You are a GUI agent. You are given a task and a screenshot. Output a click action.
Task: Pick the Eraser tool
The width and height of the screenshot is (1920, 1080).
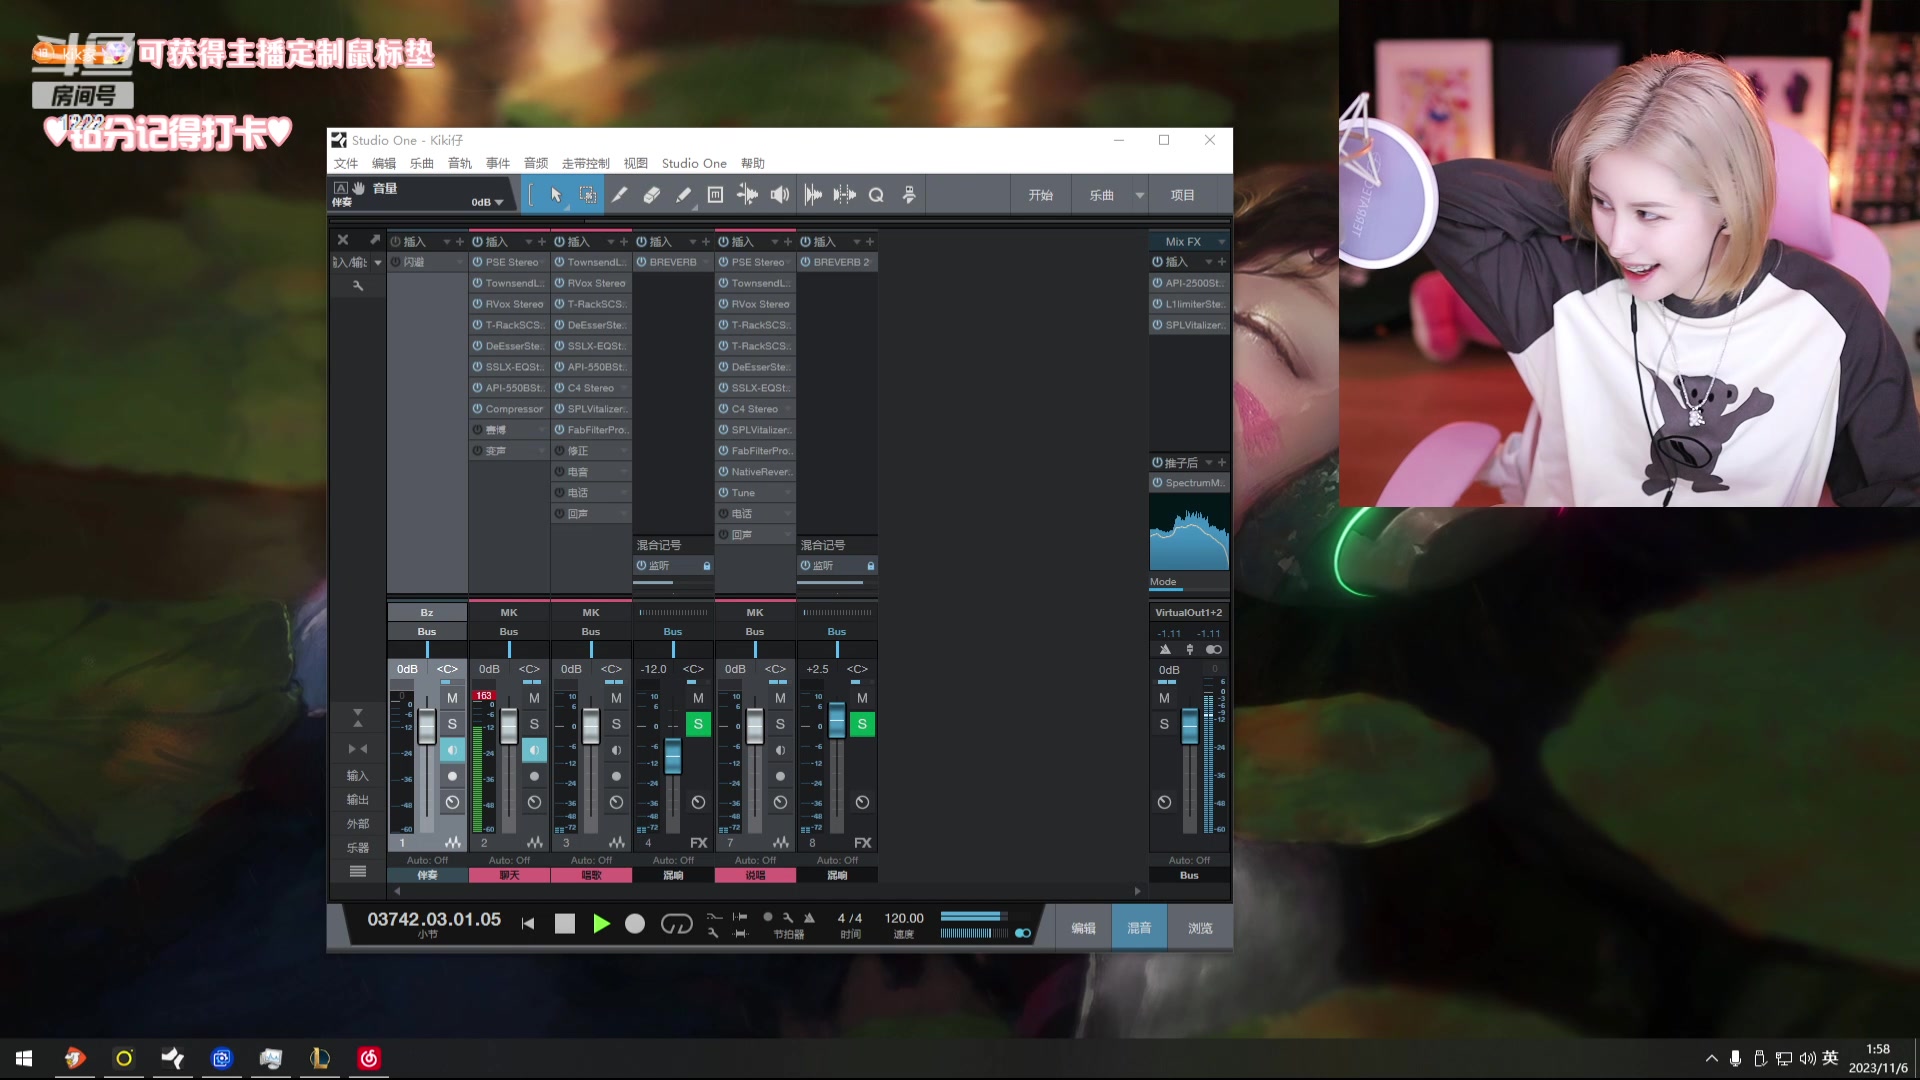click(x=651, y=195)
